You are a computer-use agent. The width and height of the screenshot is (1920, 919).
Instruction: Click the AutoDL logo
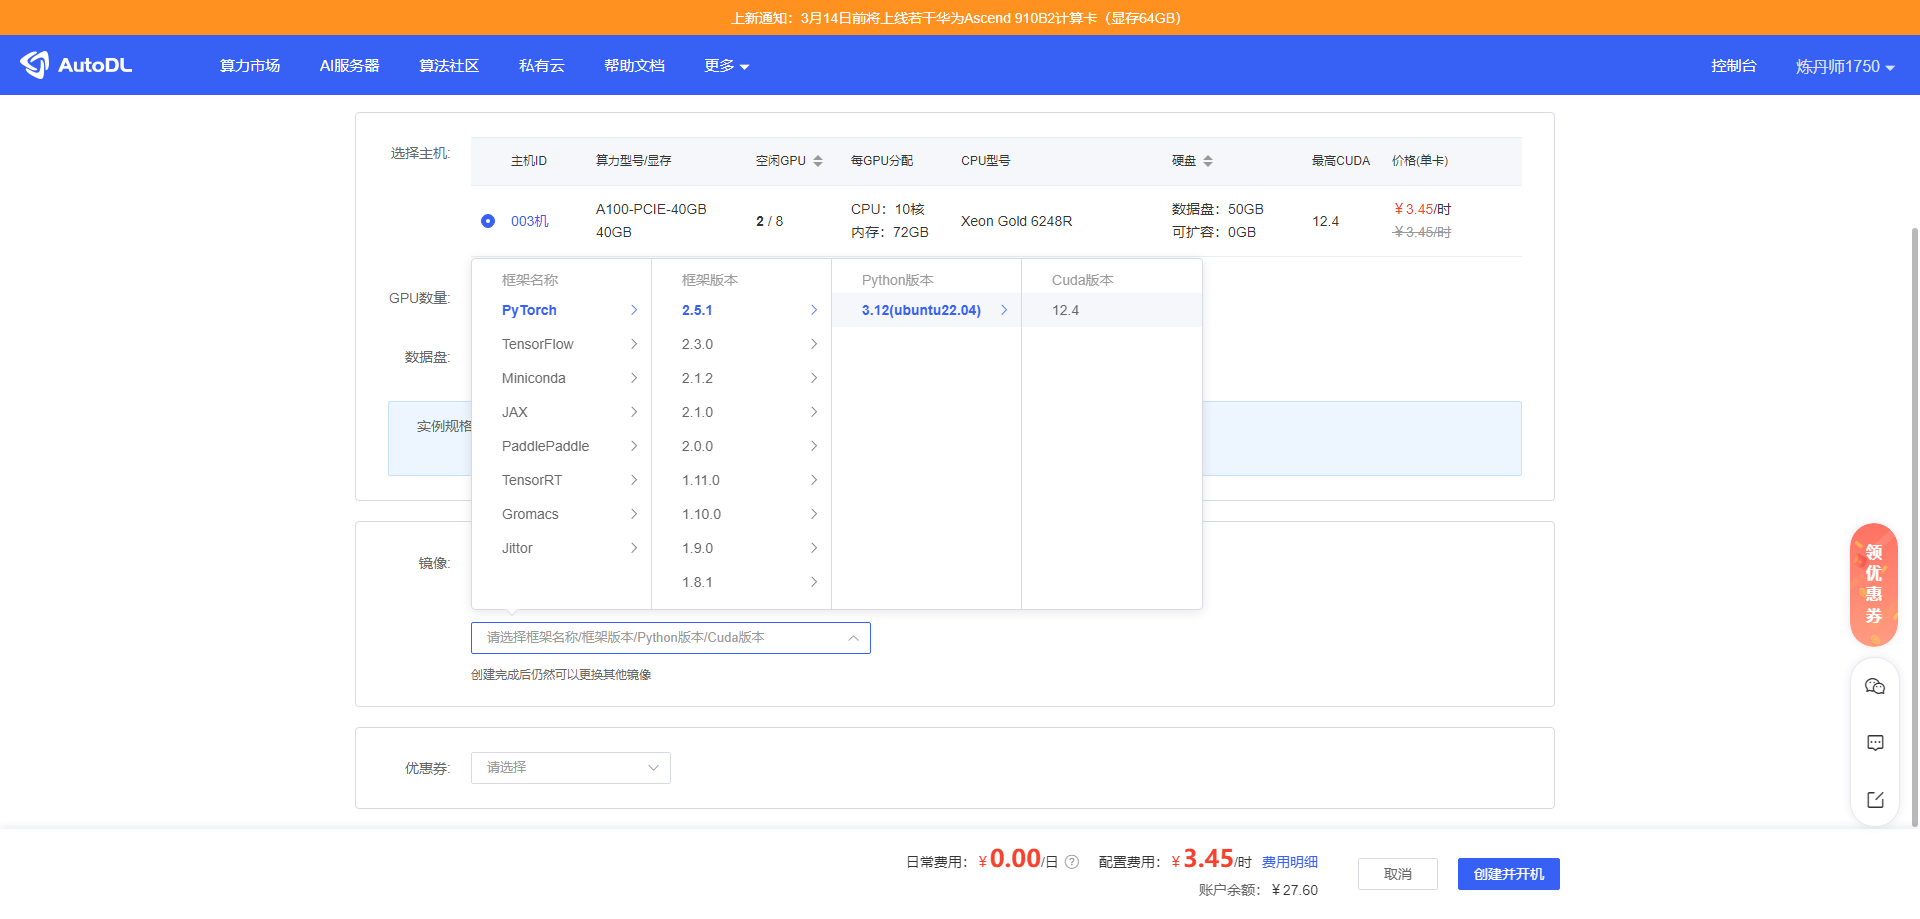76,65
